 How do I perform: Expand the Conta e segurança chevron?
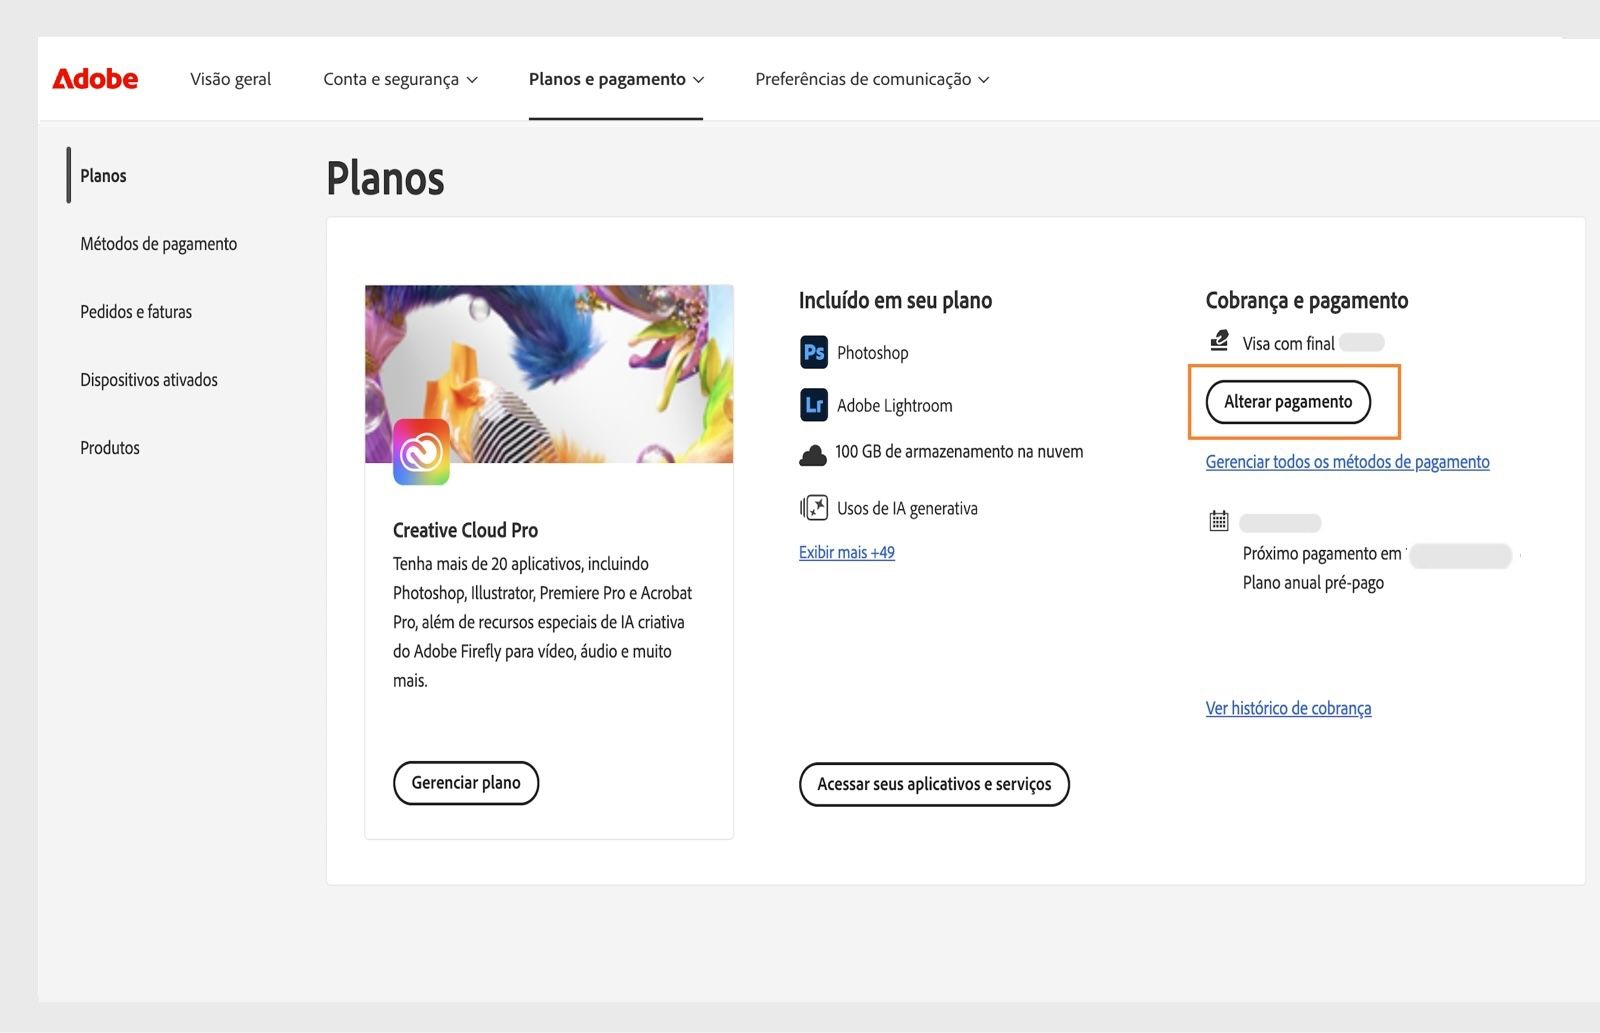472,80
